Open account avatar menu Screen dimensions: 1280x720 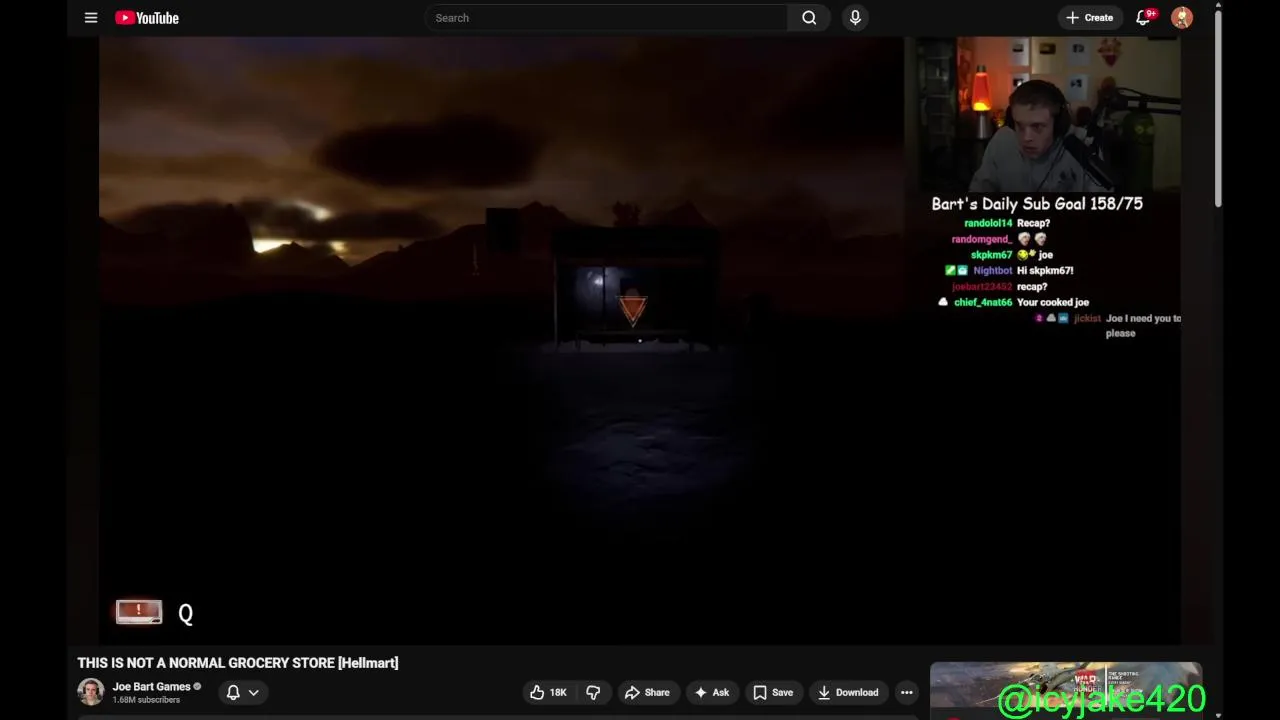pos(1182,18)
